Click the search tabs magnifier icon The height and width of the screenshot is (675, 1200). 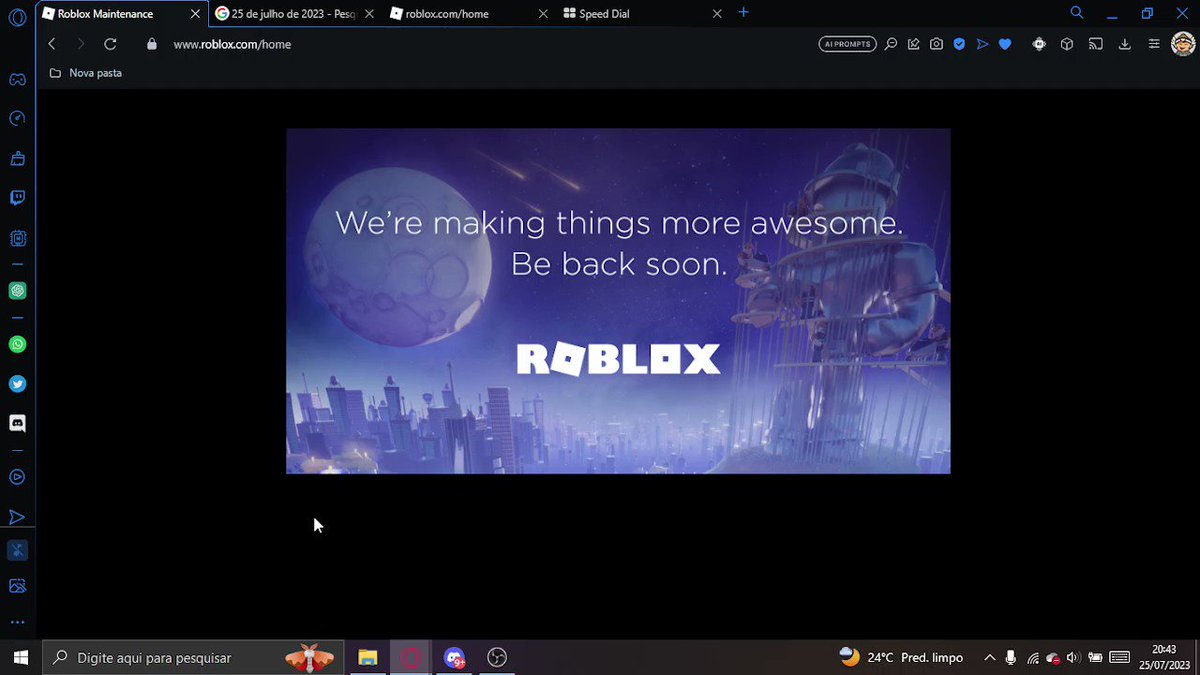click(1077, 13)
